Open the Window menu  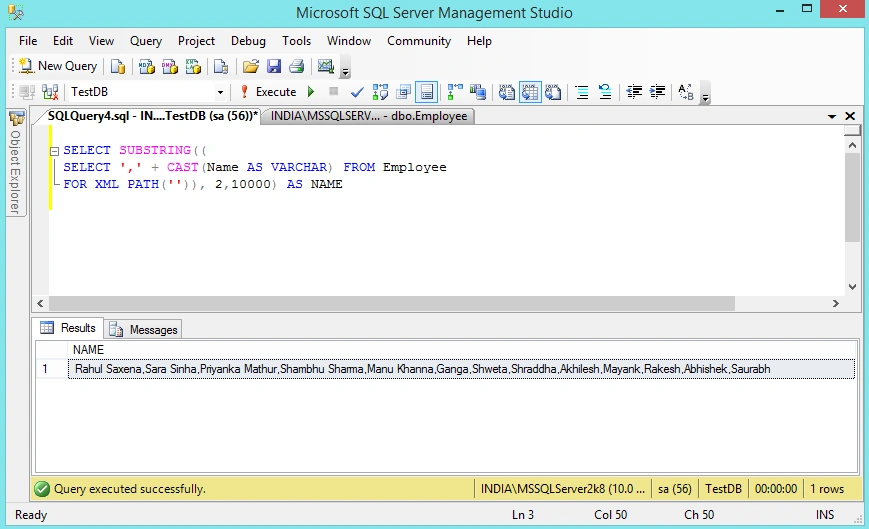click(349, 41)
